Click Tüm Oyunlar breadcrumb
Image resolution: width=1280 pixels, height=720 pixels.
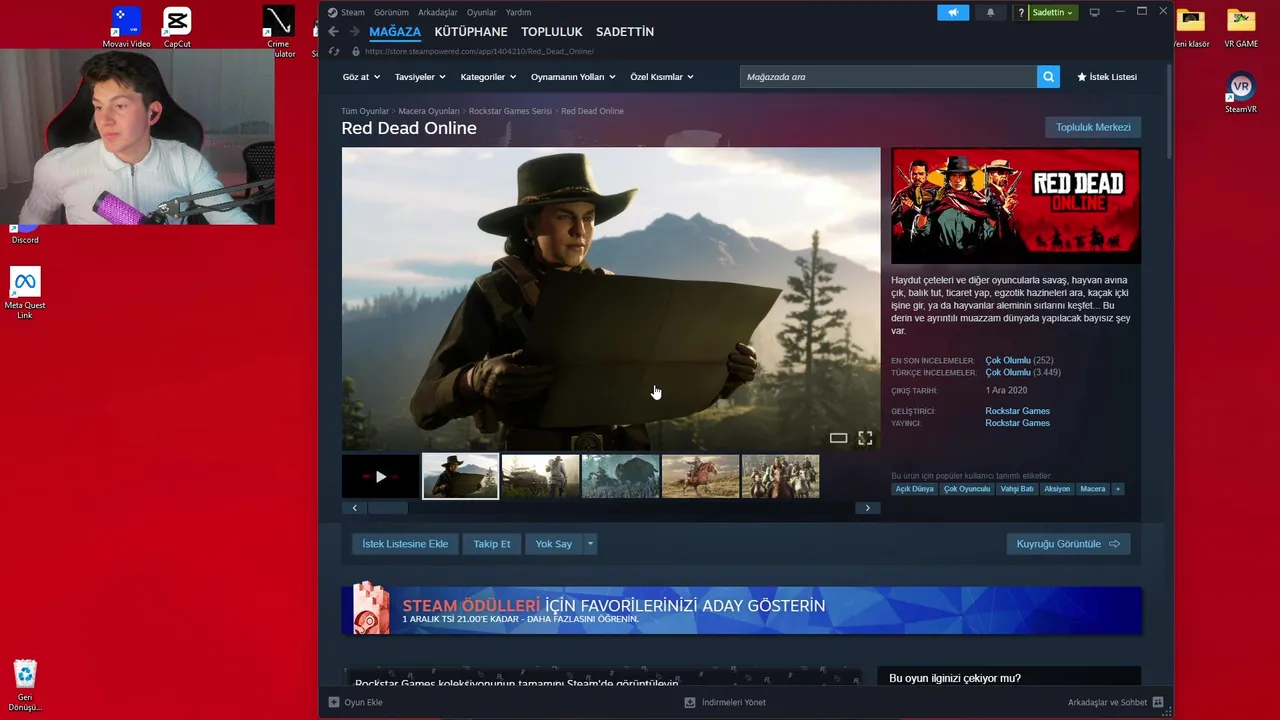365,111
